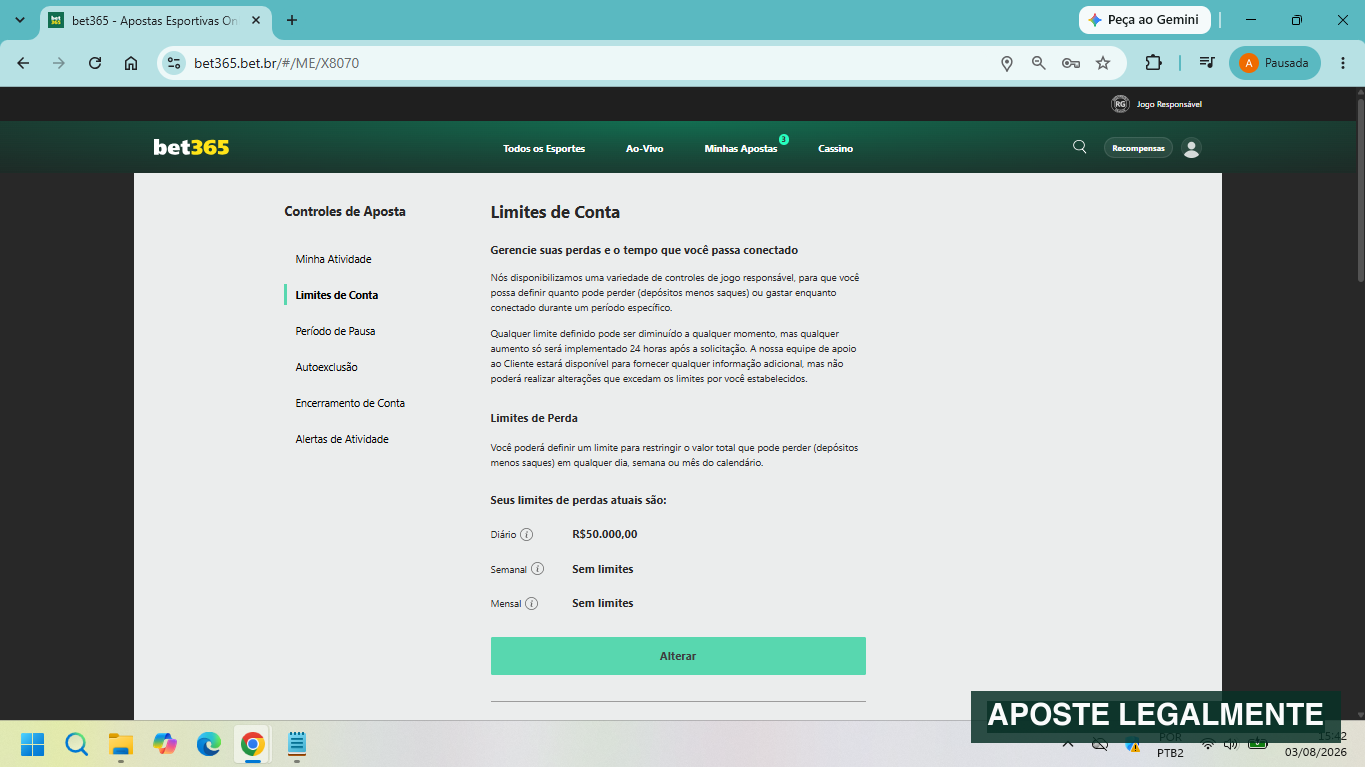Select the bet365 Apostas Esportivas tab
Viewport: 1365px width, 767px height.
(x=155, y=20)
